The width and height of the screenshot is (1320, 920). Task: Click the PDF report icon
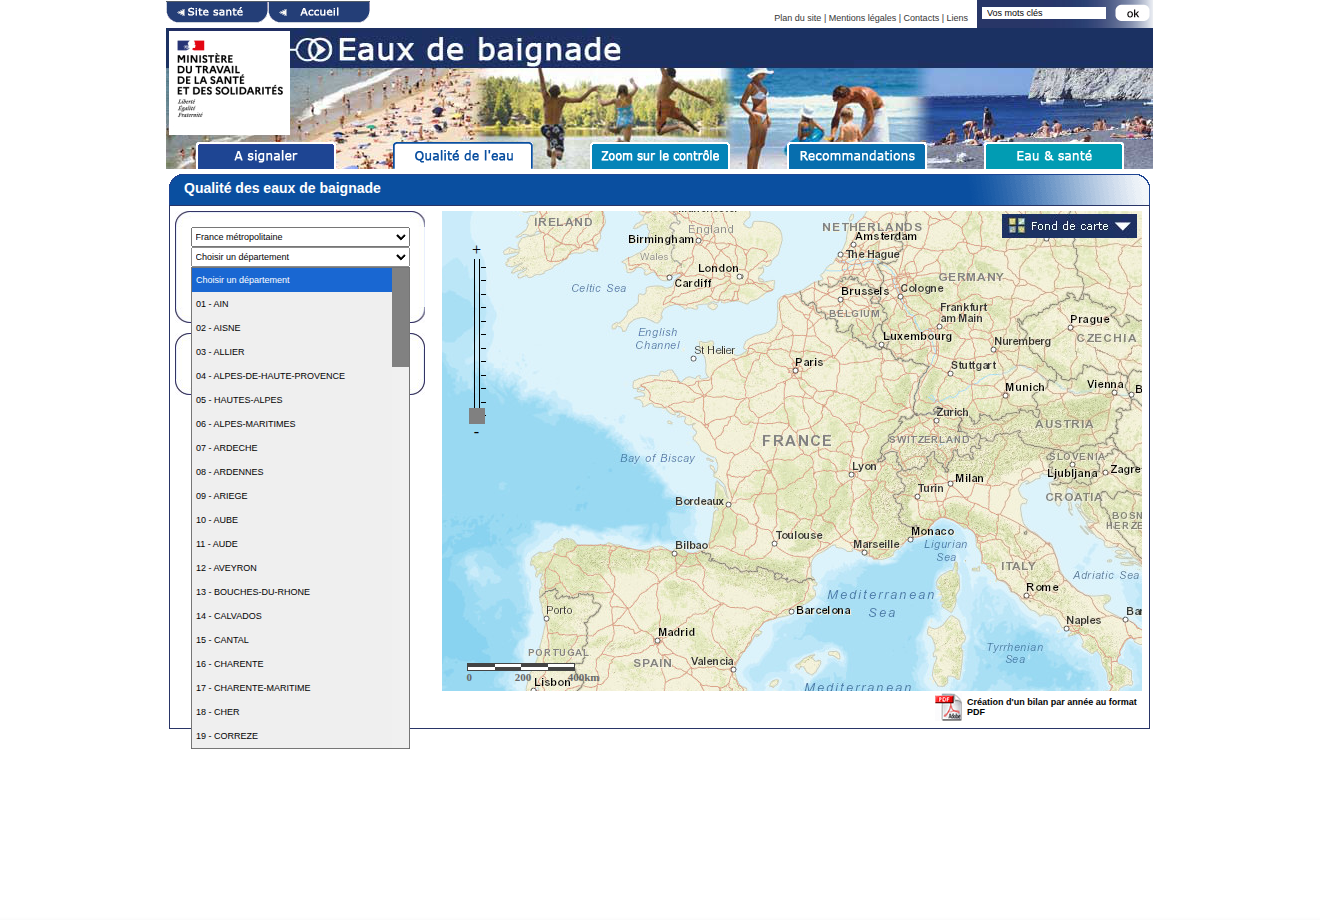click(947, 707)
